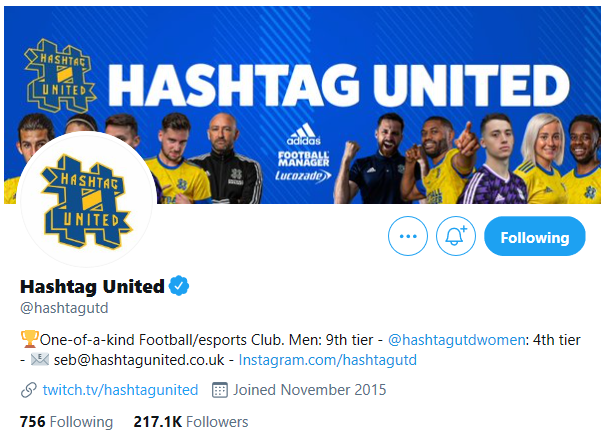Screen dimensions: 607x443
Task: View the 217.1K Followers list
Action: click(x=191, y=422)
